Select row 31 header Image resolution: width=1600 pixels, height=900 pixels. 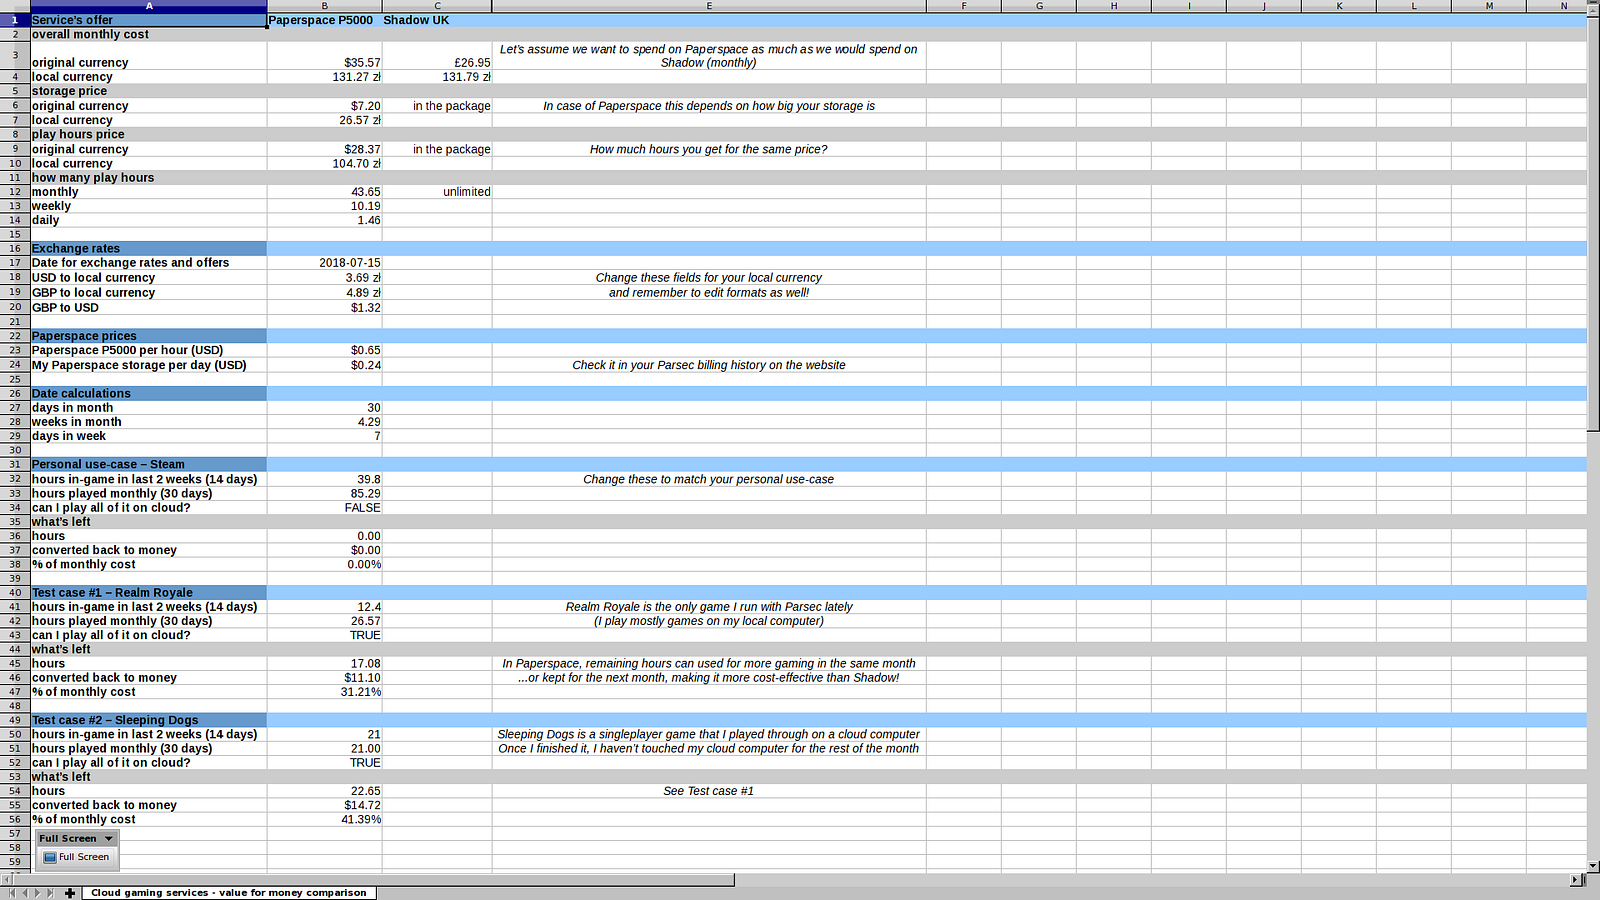(15, 464)
